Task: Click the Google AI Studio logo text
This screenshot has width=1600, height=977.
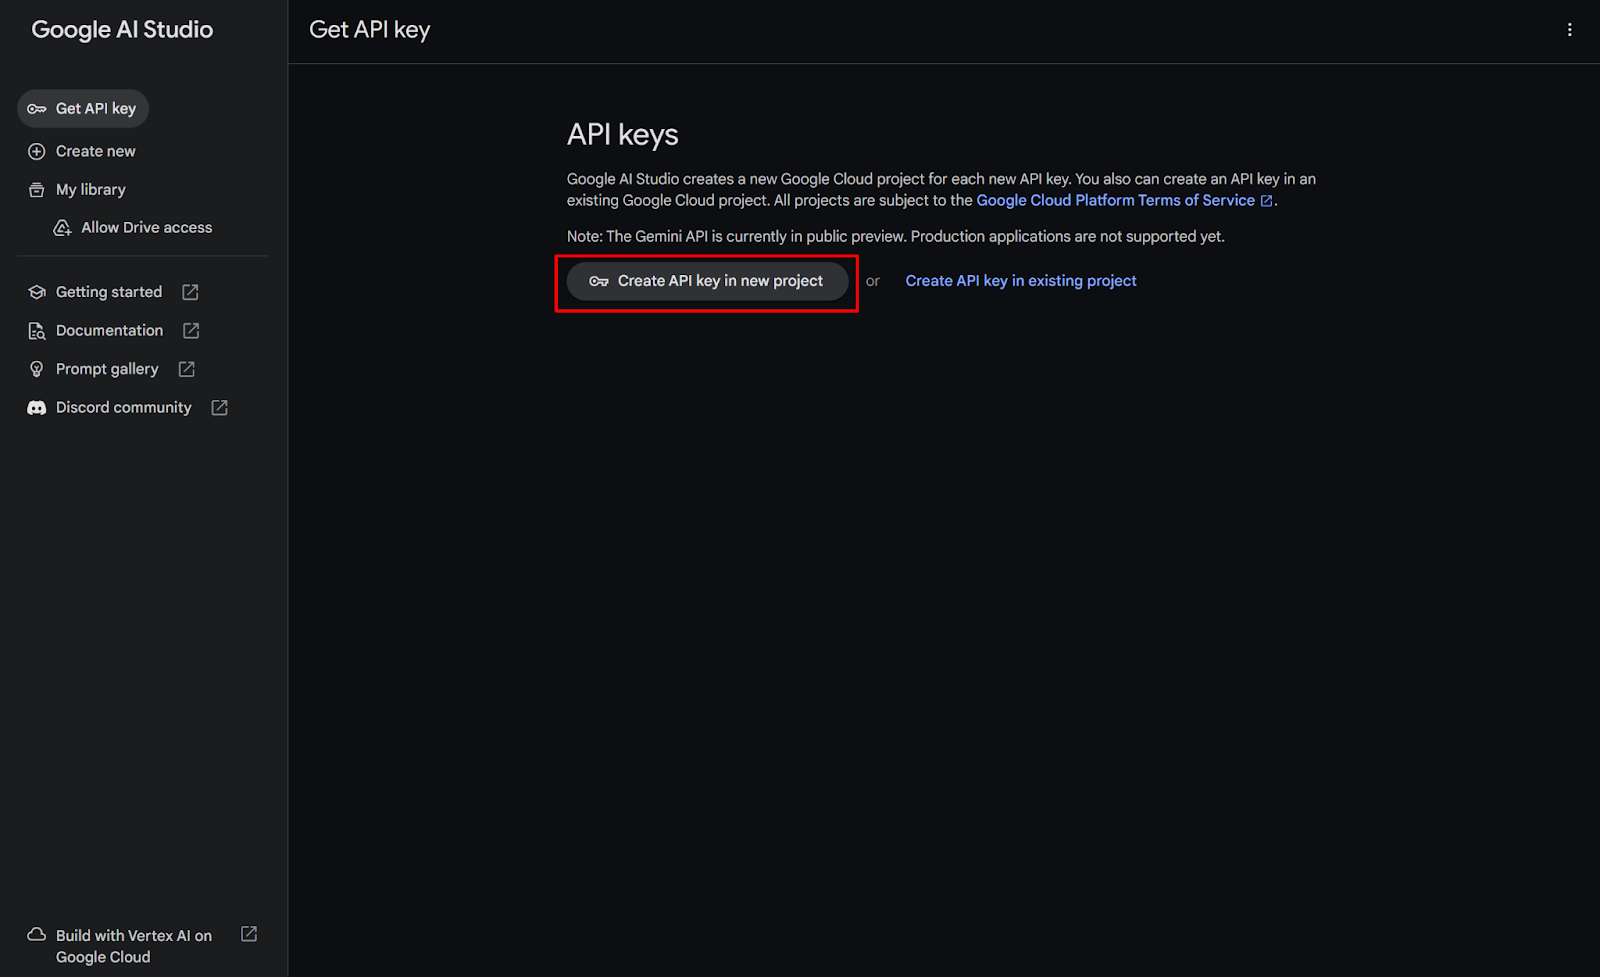Action: [122, 30]
